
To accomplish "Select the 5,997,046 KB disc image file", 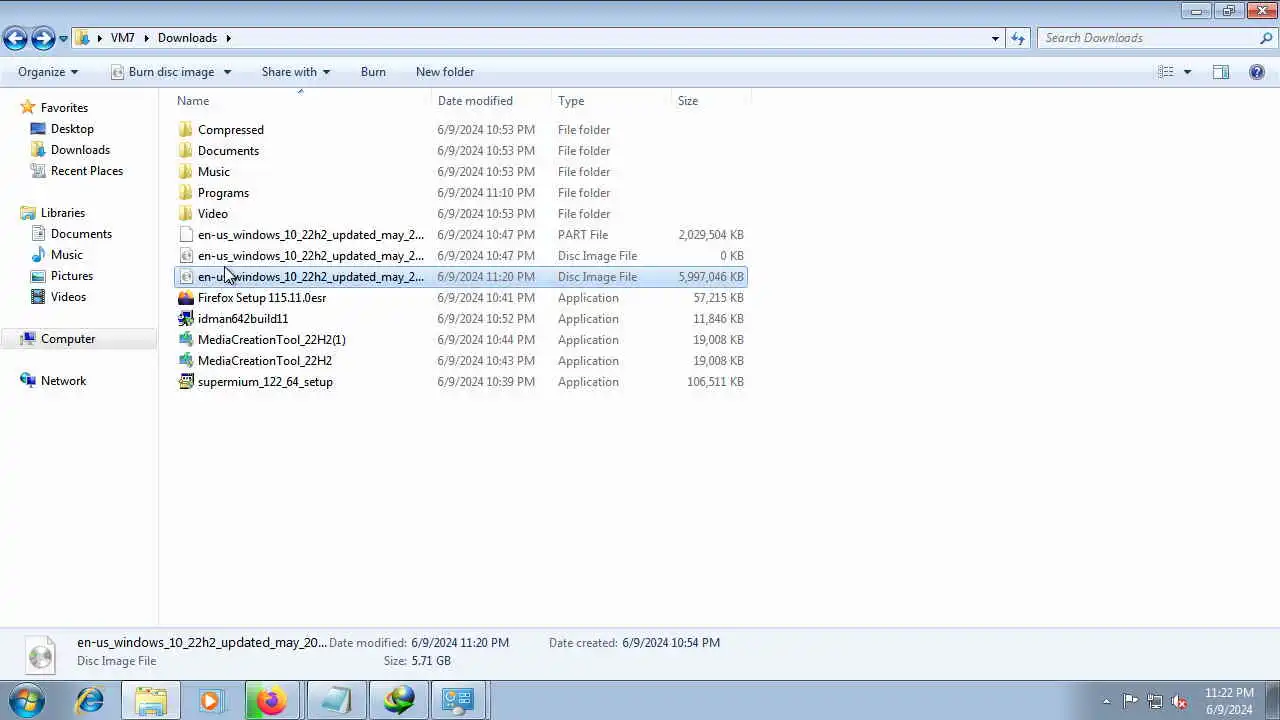I will point(461,277).
